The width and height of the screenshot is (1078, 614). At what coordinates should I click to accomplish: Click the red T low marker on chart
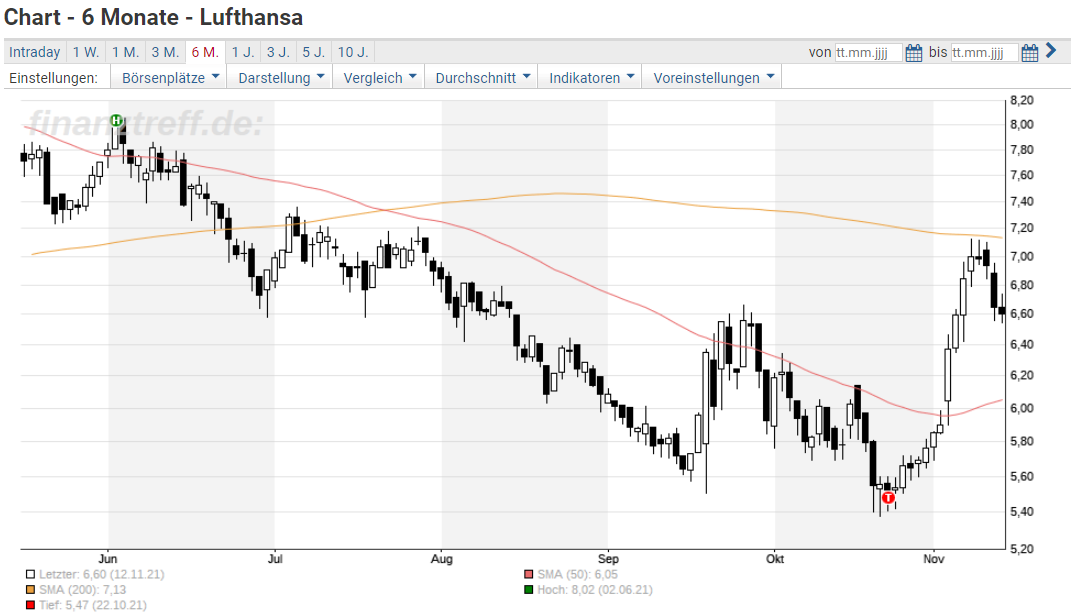tap(888, 498)
